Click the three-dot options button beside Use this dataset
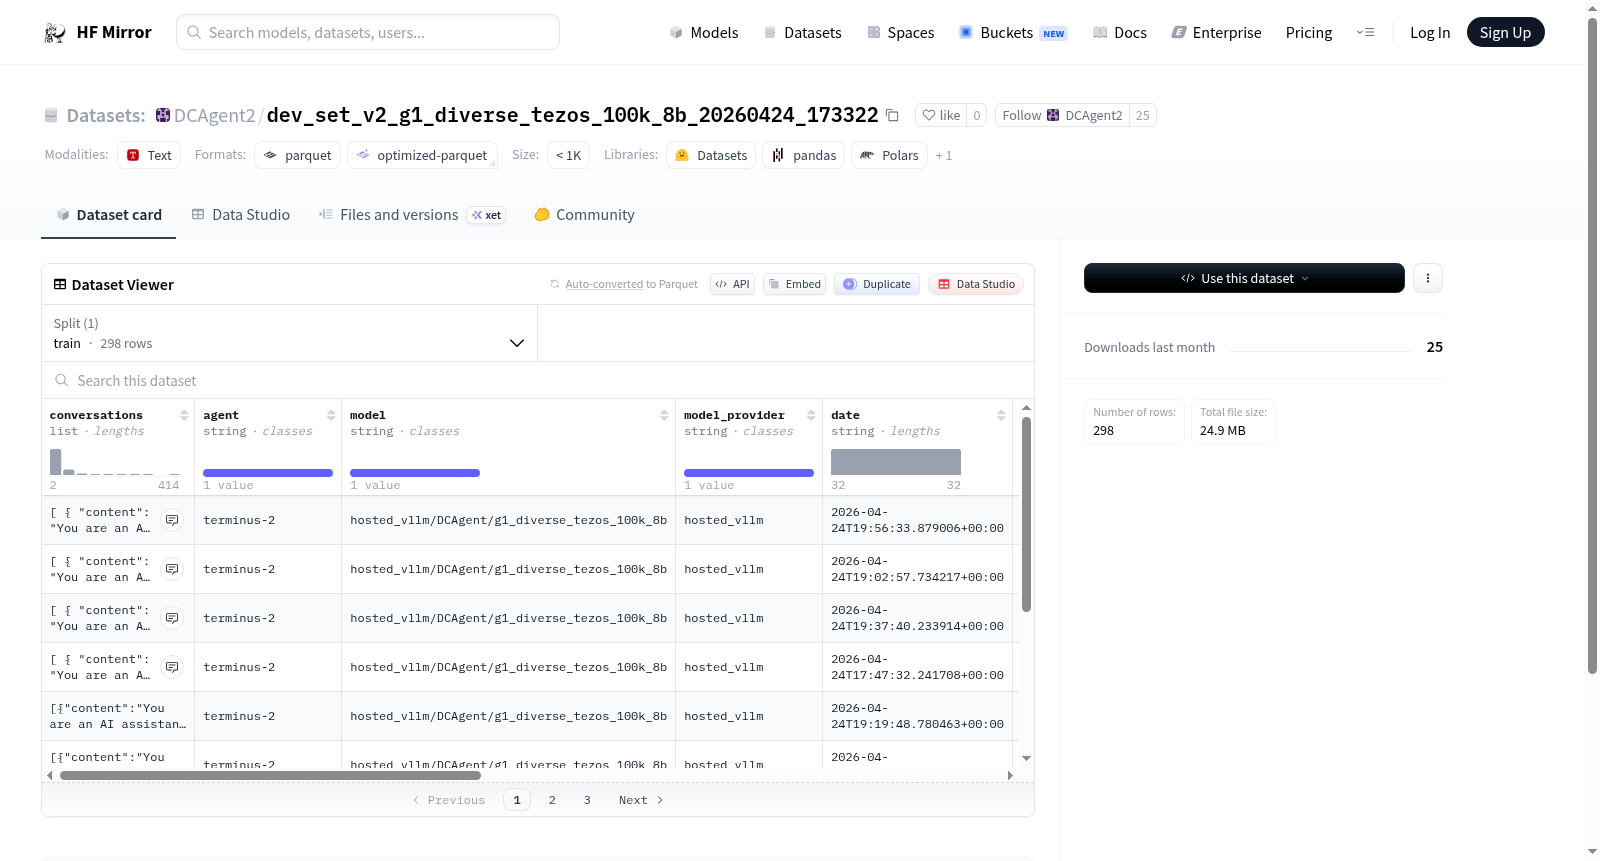This screenshot has height=861, width=1600. (1428, 278)
